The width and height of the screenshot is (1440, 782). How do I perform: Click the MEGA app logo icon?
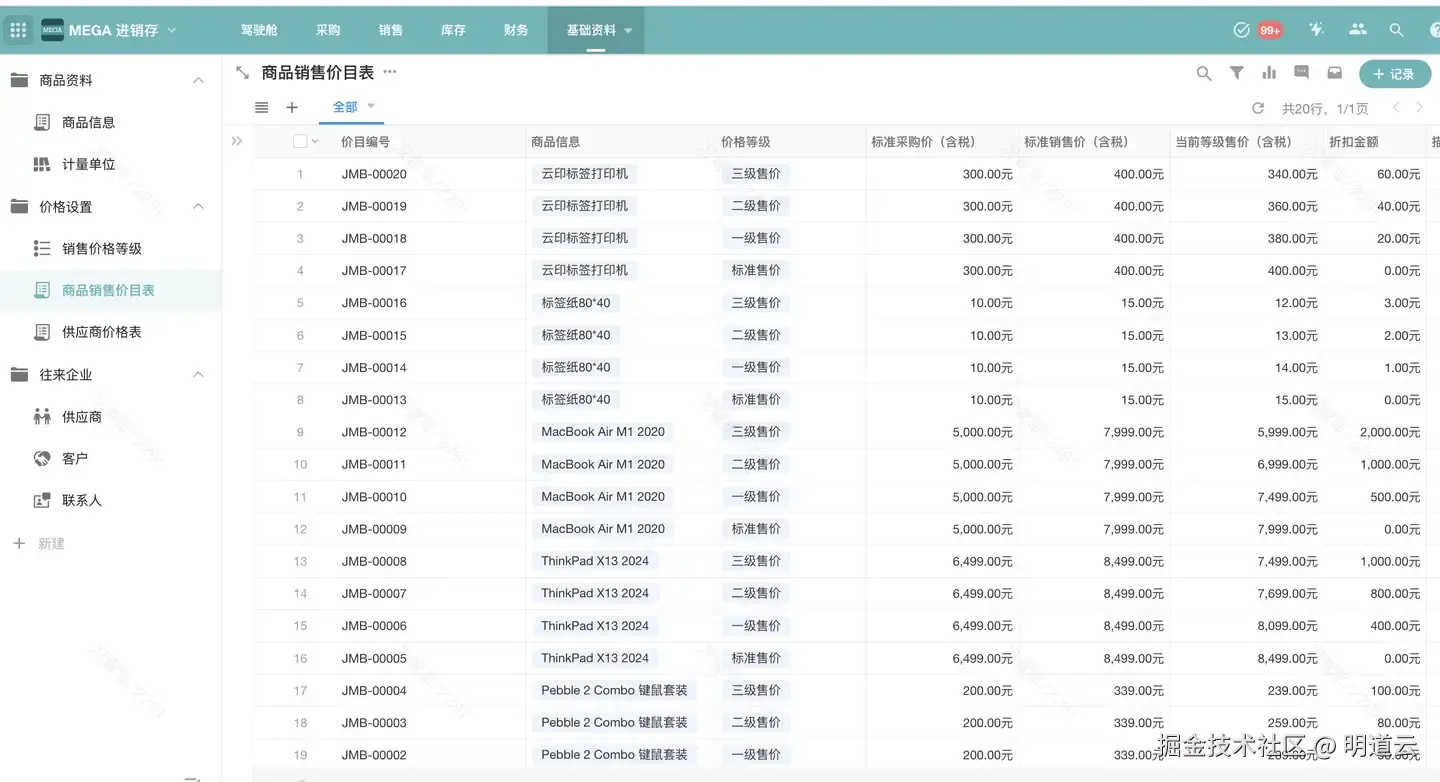click(x=52, y=30)
